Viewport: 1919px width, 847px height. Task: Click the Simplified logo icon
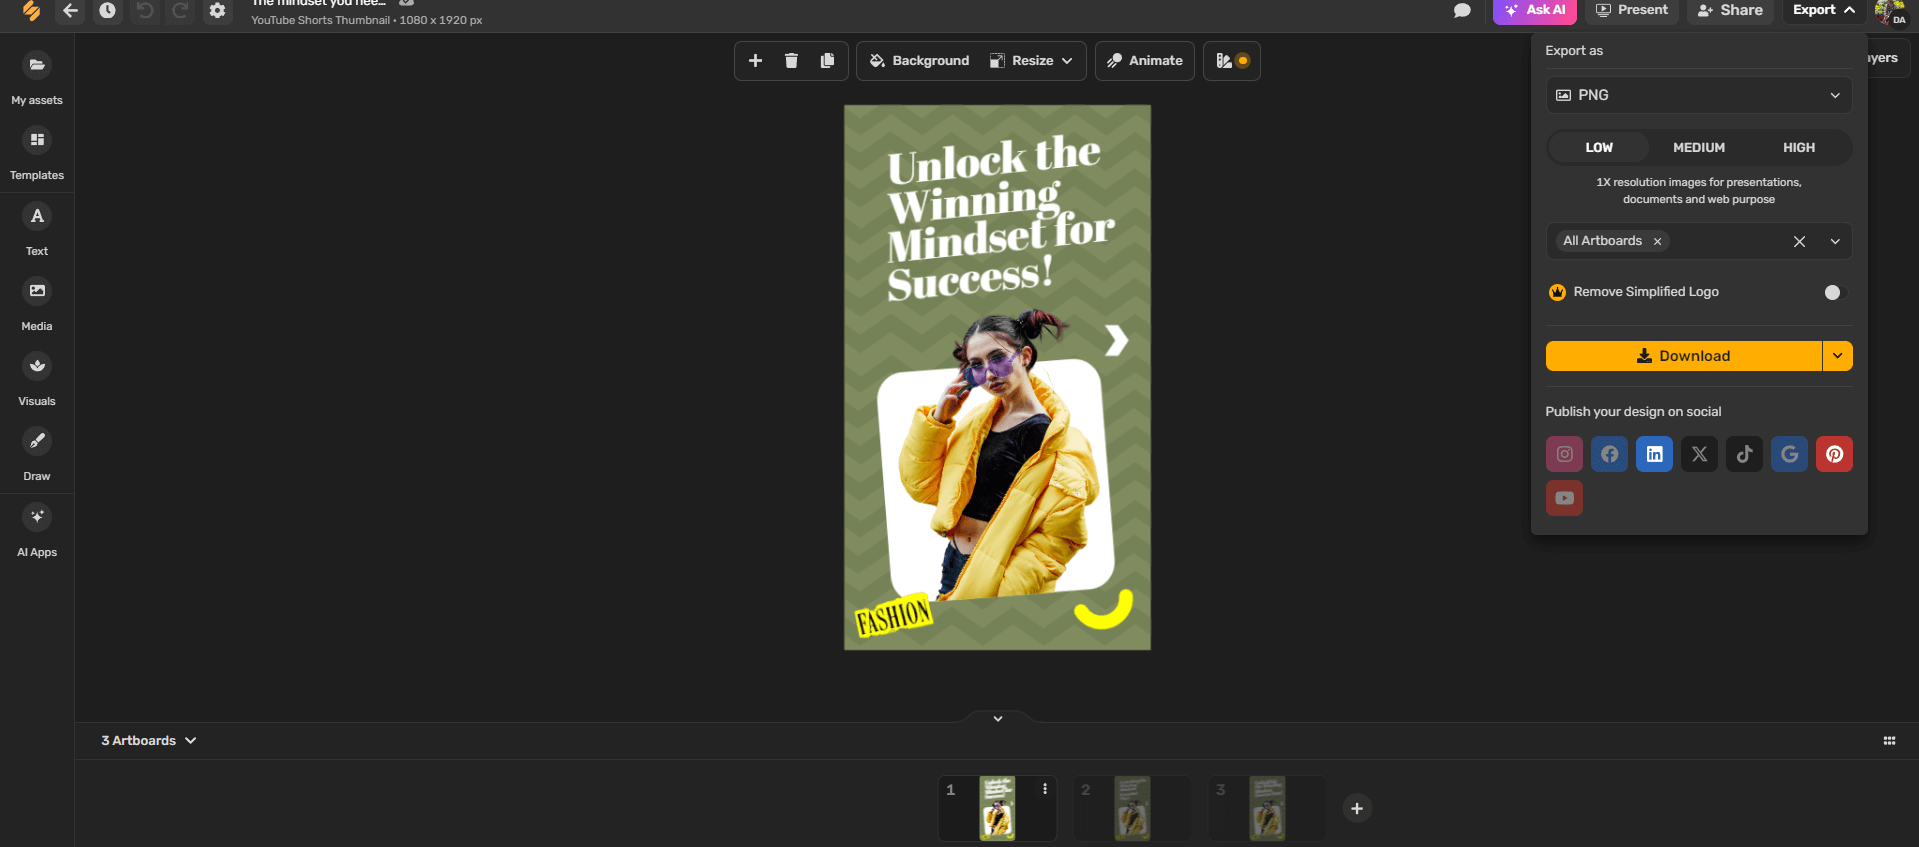click(x=31, y=10)
